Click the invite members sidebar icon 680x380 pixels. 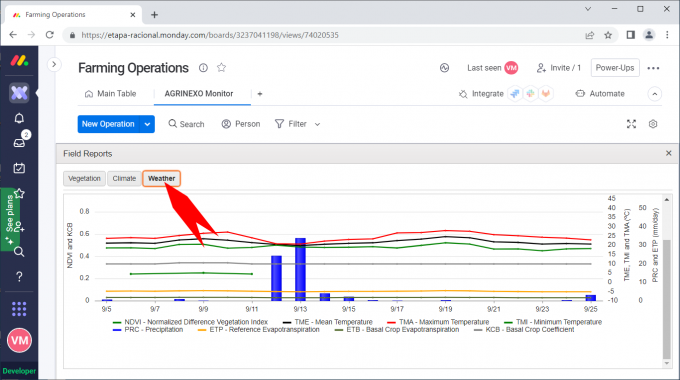[x=19, y=226]
